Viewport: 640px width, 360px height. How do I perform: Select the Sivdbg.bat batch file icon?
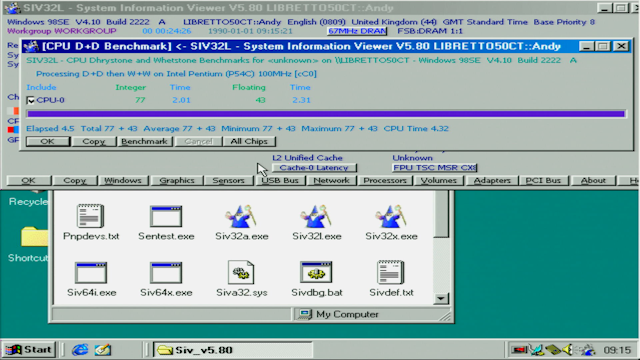click(x=316, y=272)
